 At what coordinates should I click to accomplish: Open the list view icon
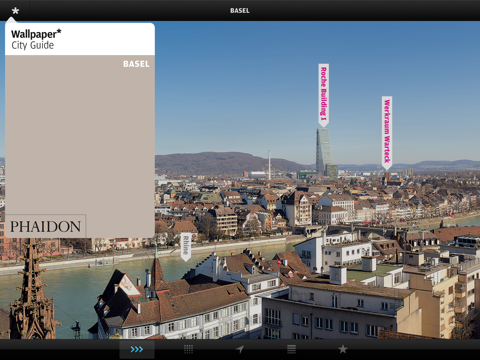coord(291,349)
